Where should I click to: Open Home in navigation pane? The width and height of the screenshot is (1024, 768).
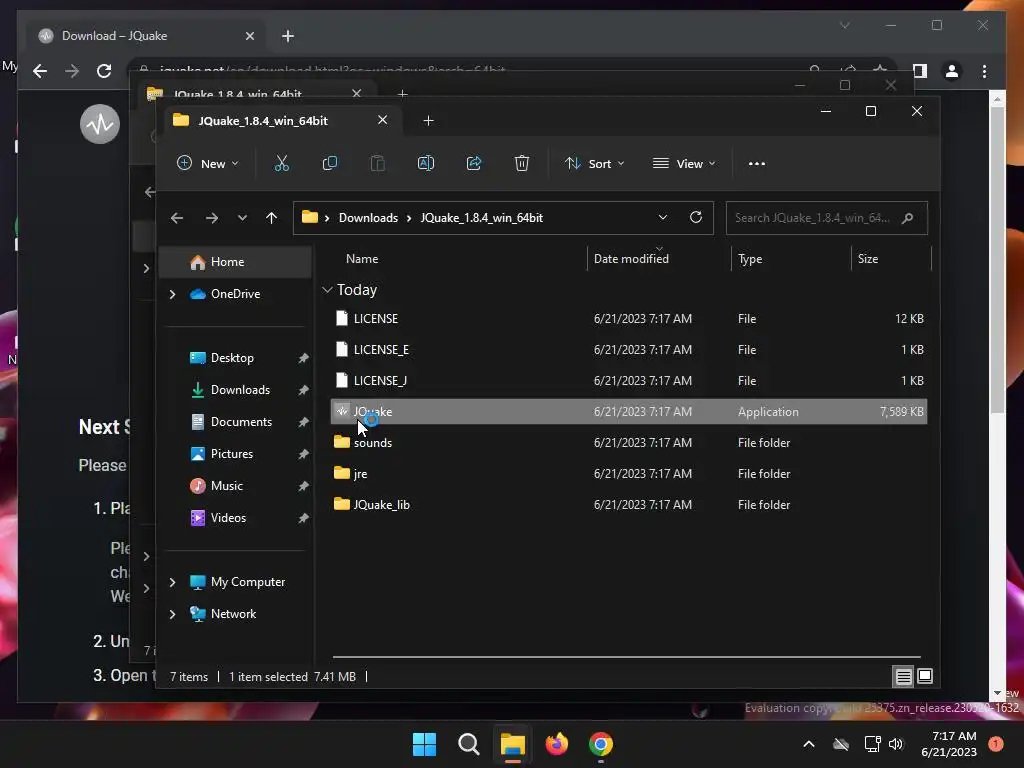pos(236,262)
